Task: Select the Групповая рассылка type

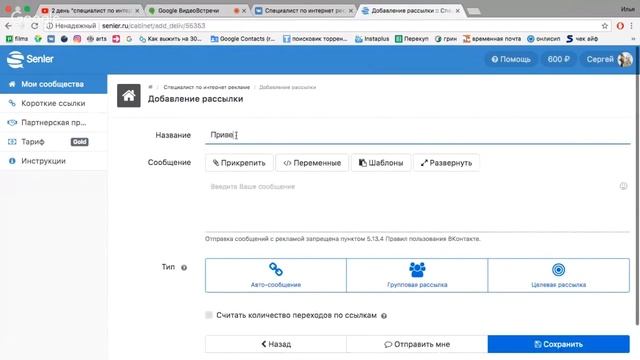Action: (417, 275)
